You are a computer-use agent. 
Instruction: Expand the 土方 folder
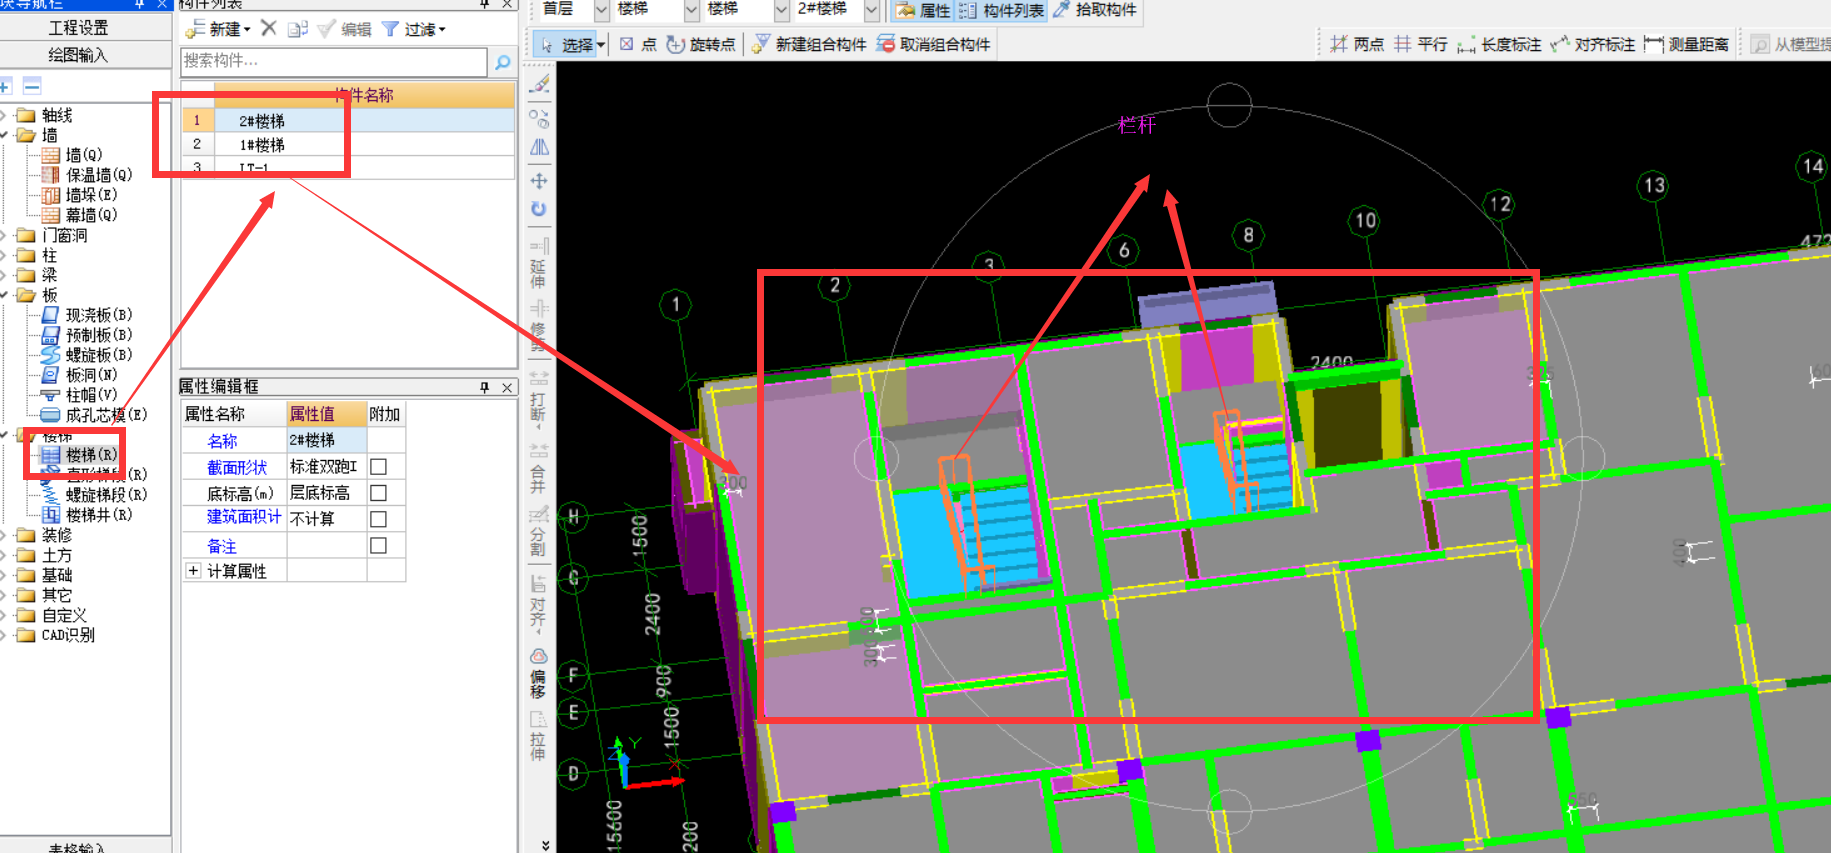click(4, 555)
